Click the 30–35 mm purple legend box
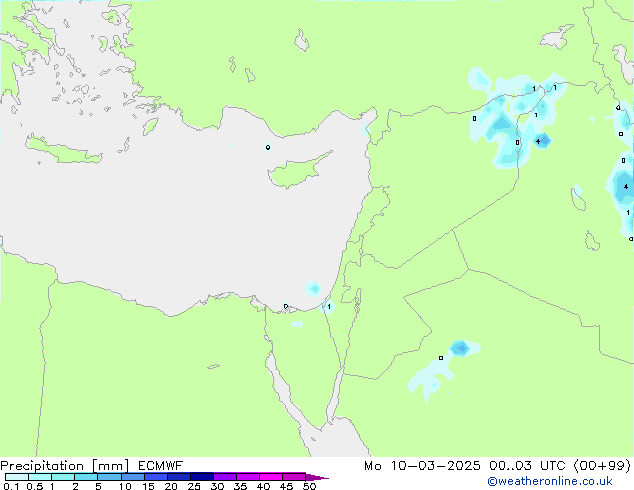This screenshot has height=490, width=634. click(x=225, y=477)
